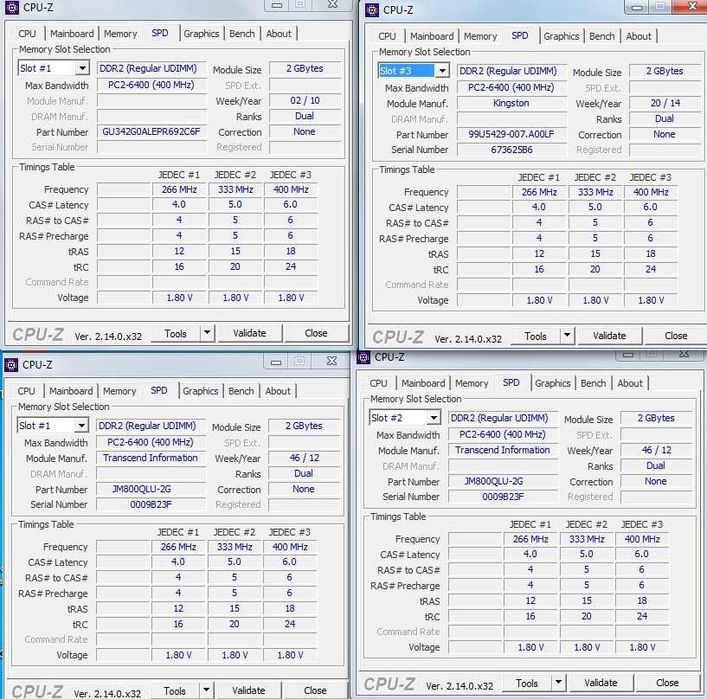Open Graphics tab in Slot #2 window

tap(553, 384)
